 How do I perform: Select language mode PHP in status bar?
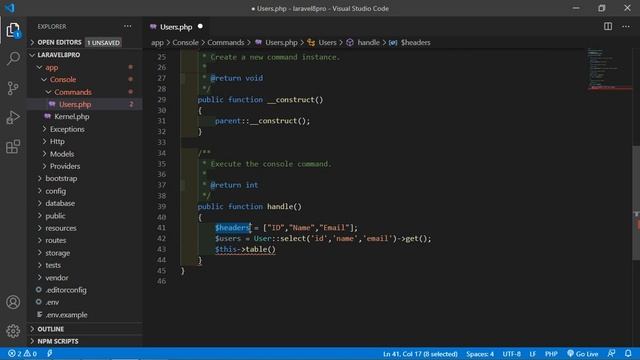551,354
